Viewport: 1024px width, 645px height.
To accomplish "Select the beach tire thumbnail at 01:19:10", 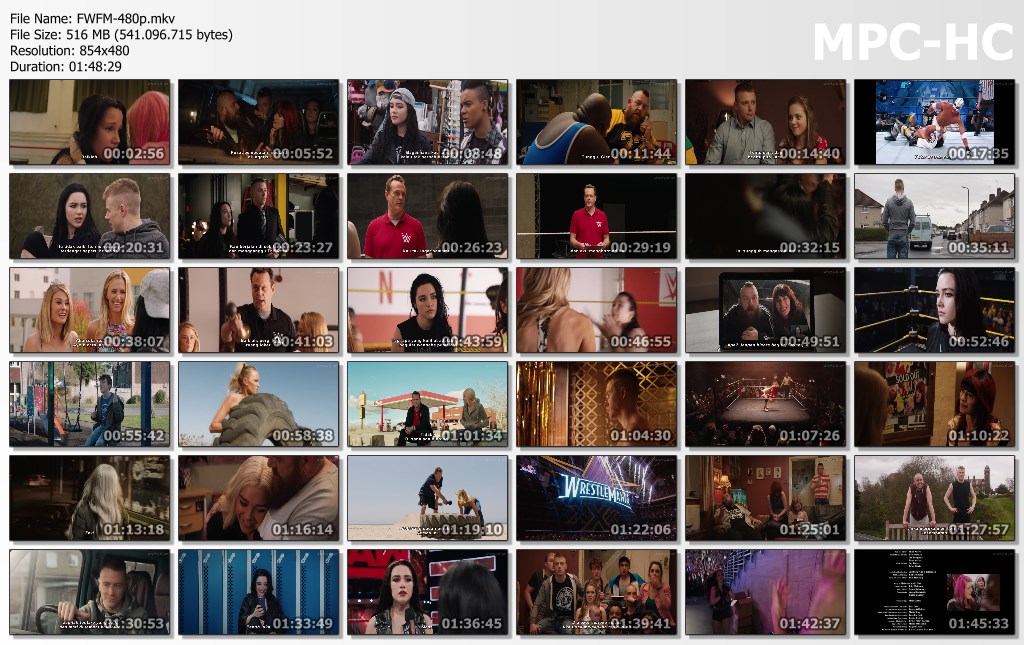I will [x=428, y=498].
